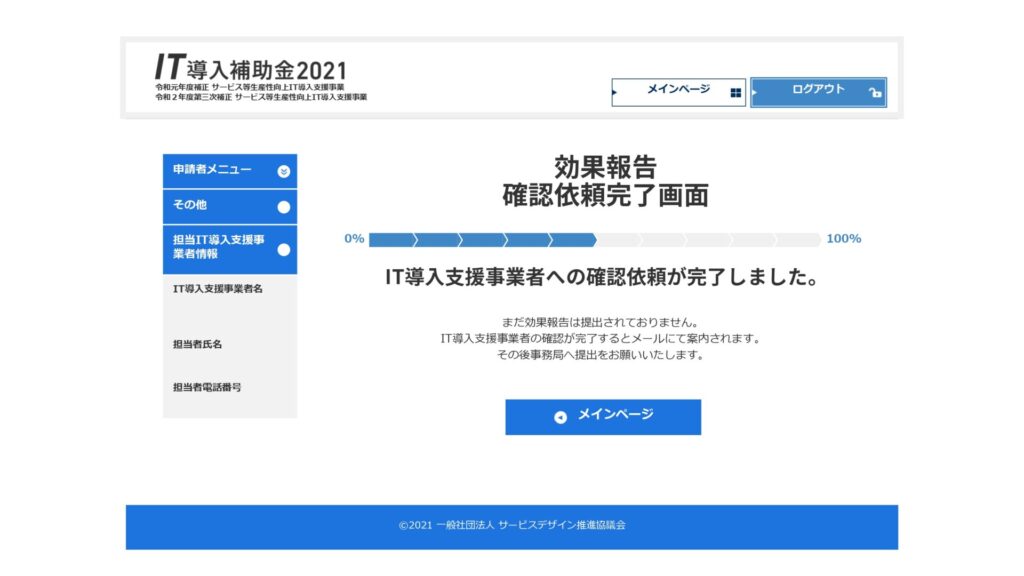Image resolution: width=1024 pixels, height=576 pixels.
Task: Click the back arrow icon in blue メインページ button
Action: pyautogui.click(x=560, y=417)
